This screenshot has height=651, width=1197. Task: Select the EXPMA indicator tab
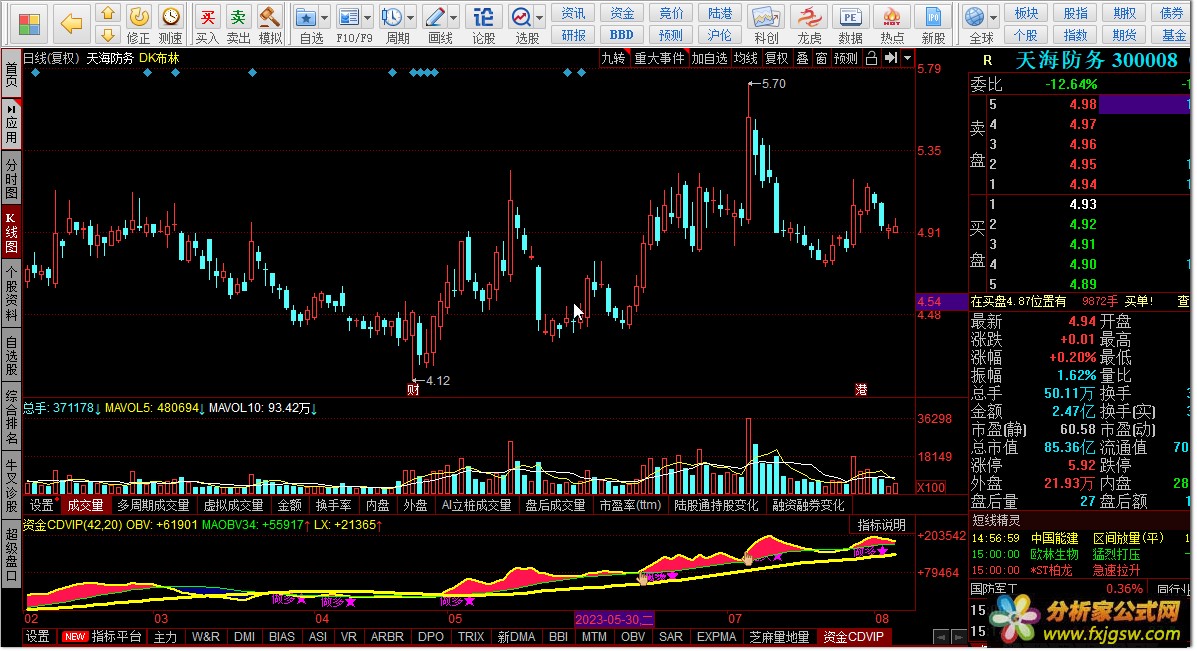point(716,636)
